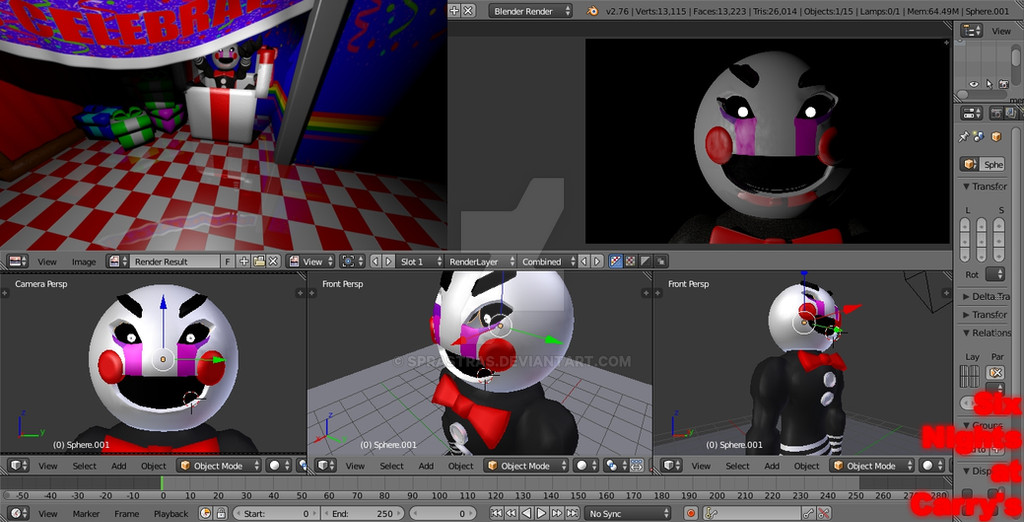Image resolution: width=1024 pixels, height=522 pixels.
Task: Add new image with plus icon
Action: (x=244, y=261)
